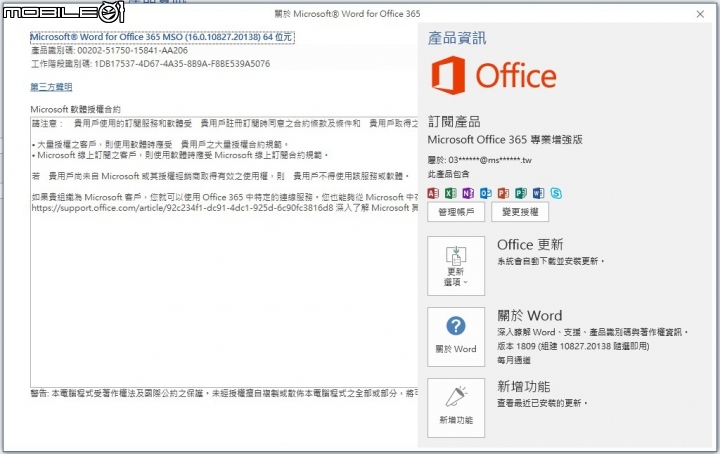The image size is (720, 454).
Task: Click the 管理帳戶 manage account button
Action: pos(456,212)
